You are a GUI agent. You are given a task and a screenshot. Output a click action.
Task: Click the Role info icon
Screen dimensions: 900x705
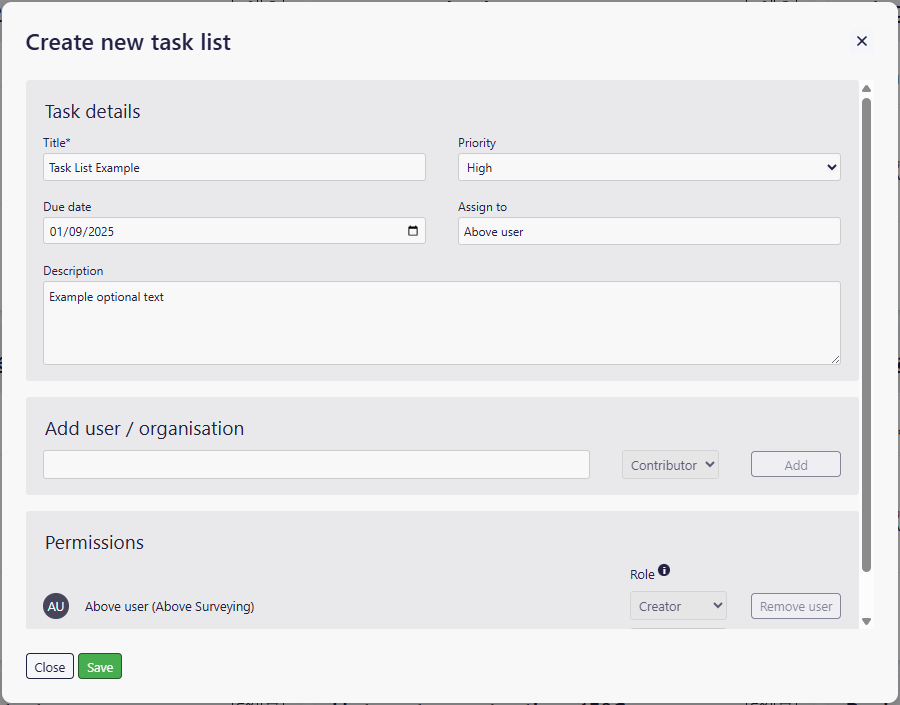(664, 570)
